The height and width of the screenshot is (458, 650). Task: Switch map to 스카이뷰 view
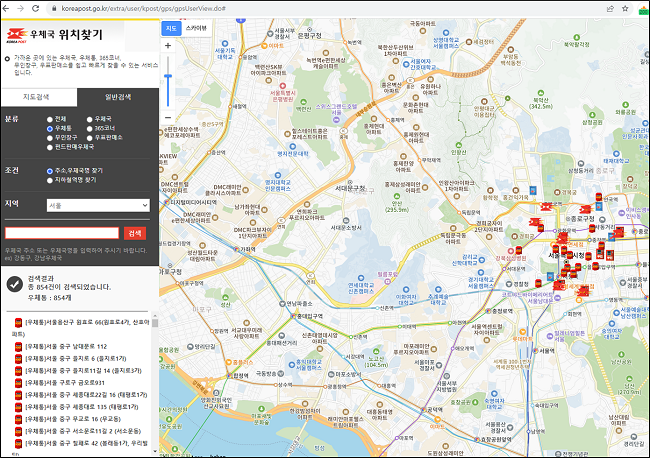tap(196, 28)
